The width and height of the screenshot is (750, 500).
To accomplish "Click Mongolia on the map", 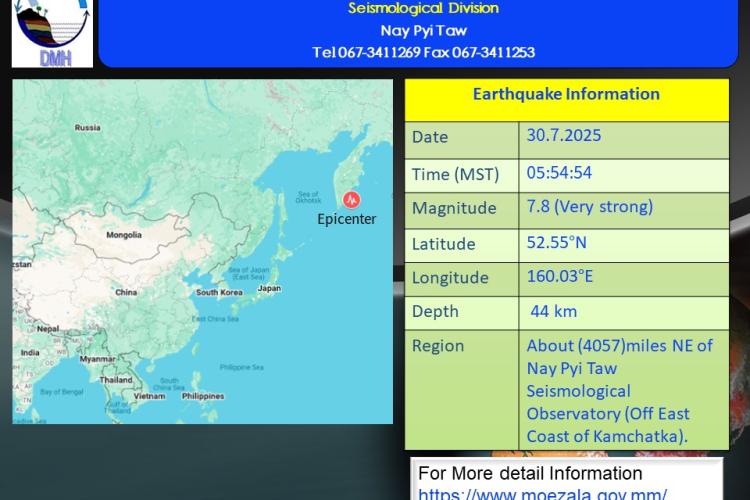I will (x=123, y=236).
